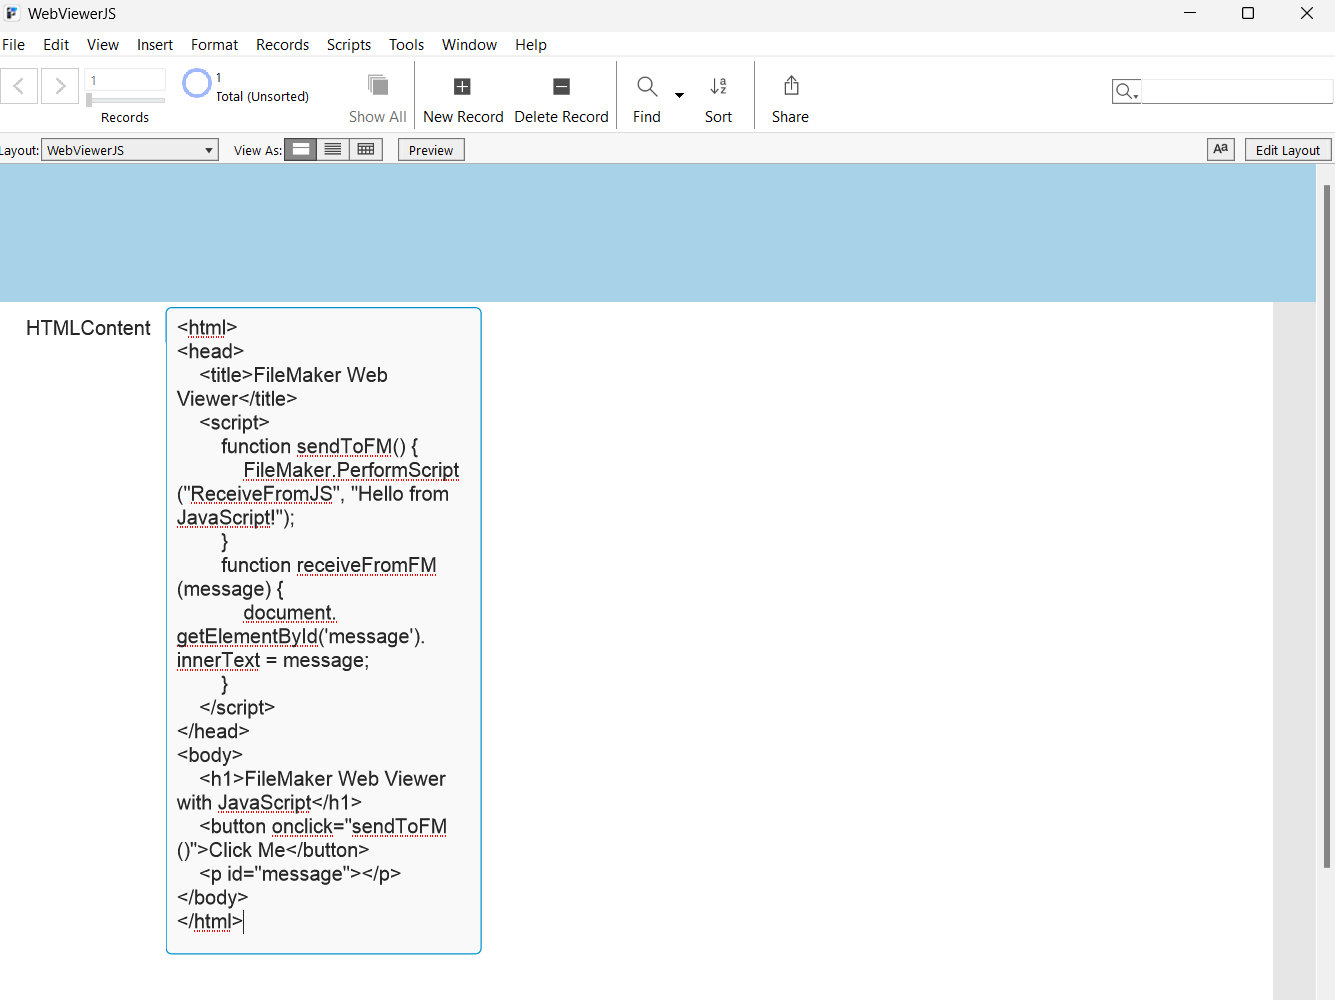Switch to Table view

pyautogui.click(x=366, y=149)
